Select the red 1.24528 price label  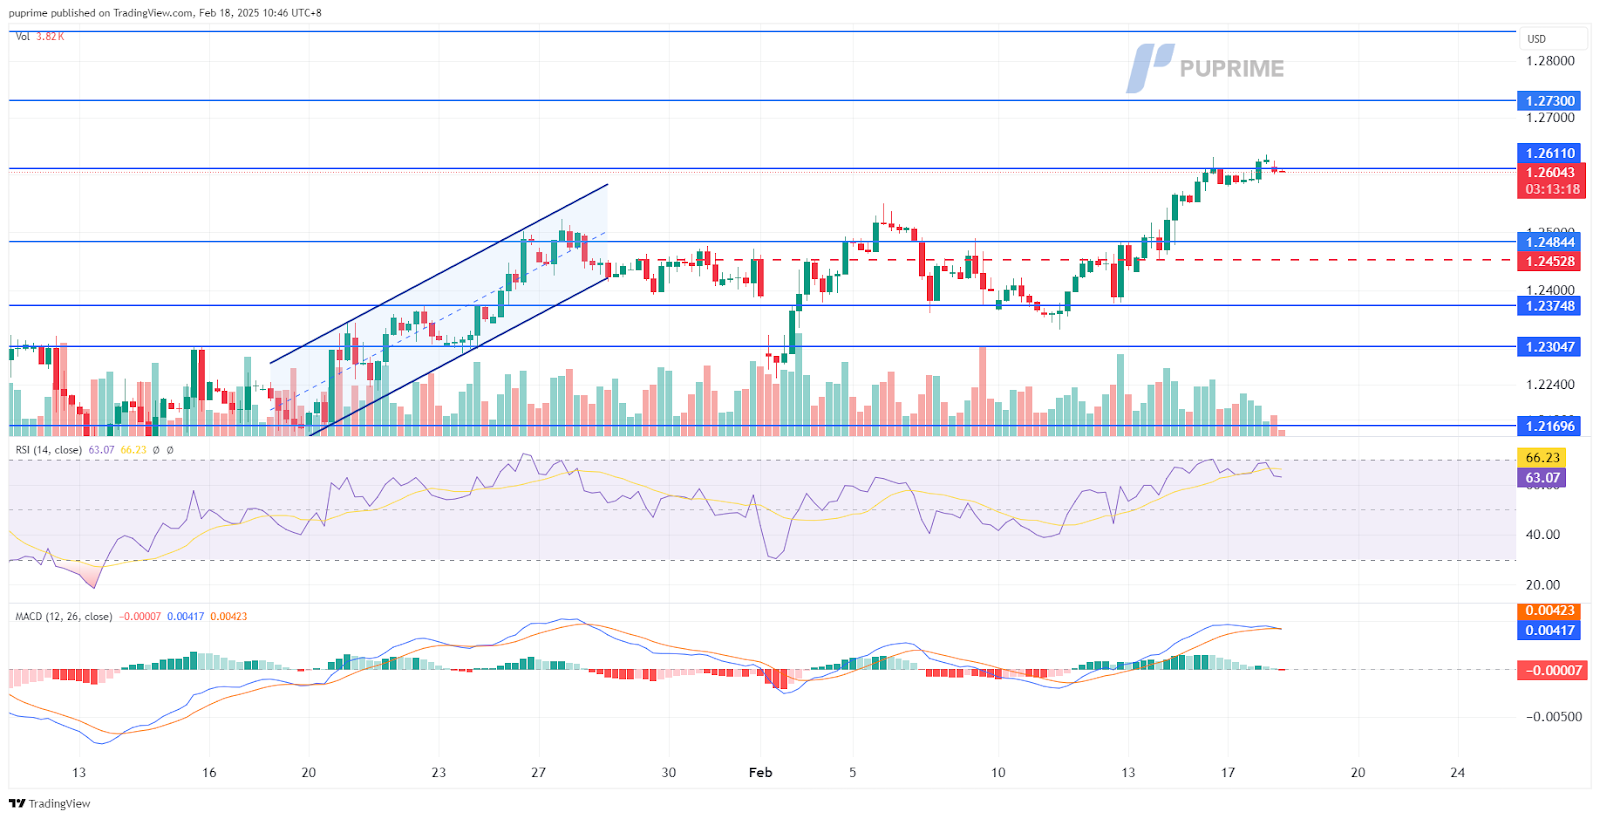point(1550,261)
